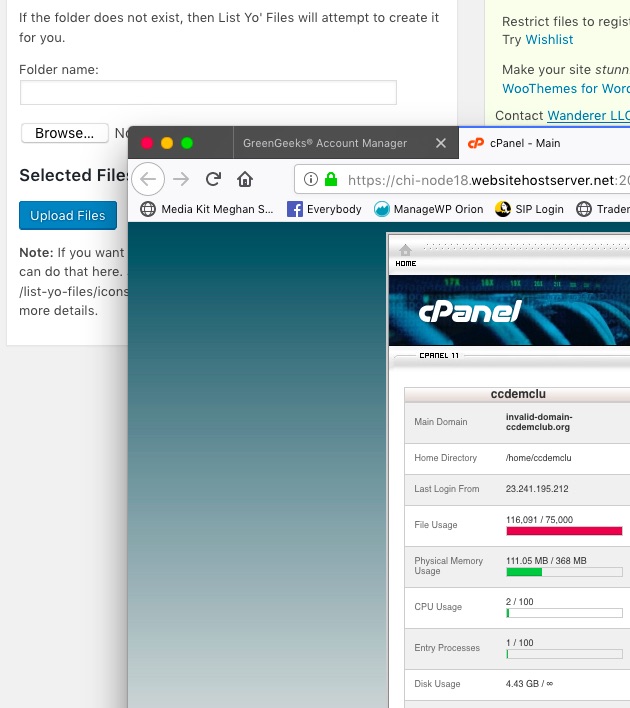Reload the cPanel page

coord(213,179)
